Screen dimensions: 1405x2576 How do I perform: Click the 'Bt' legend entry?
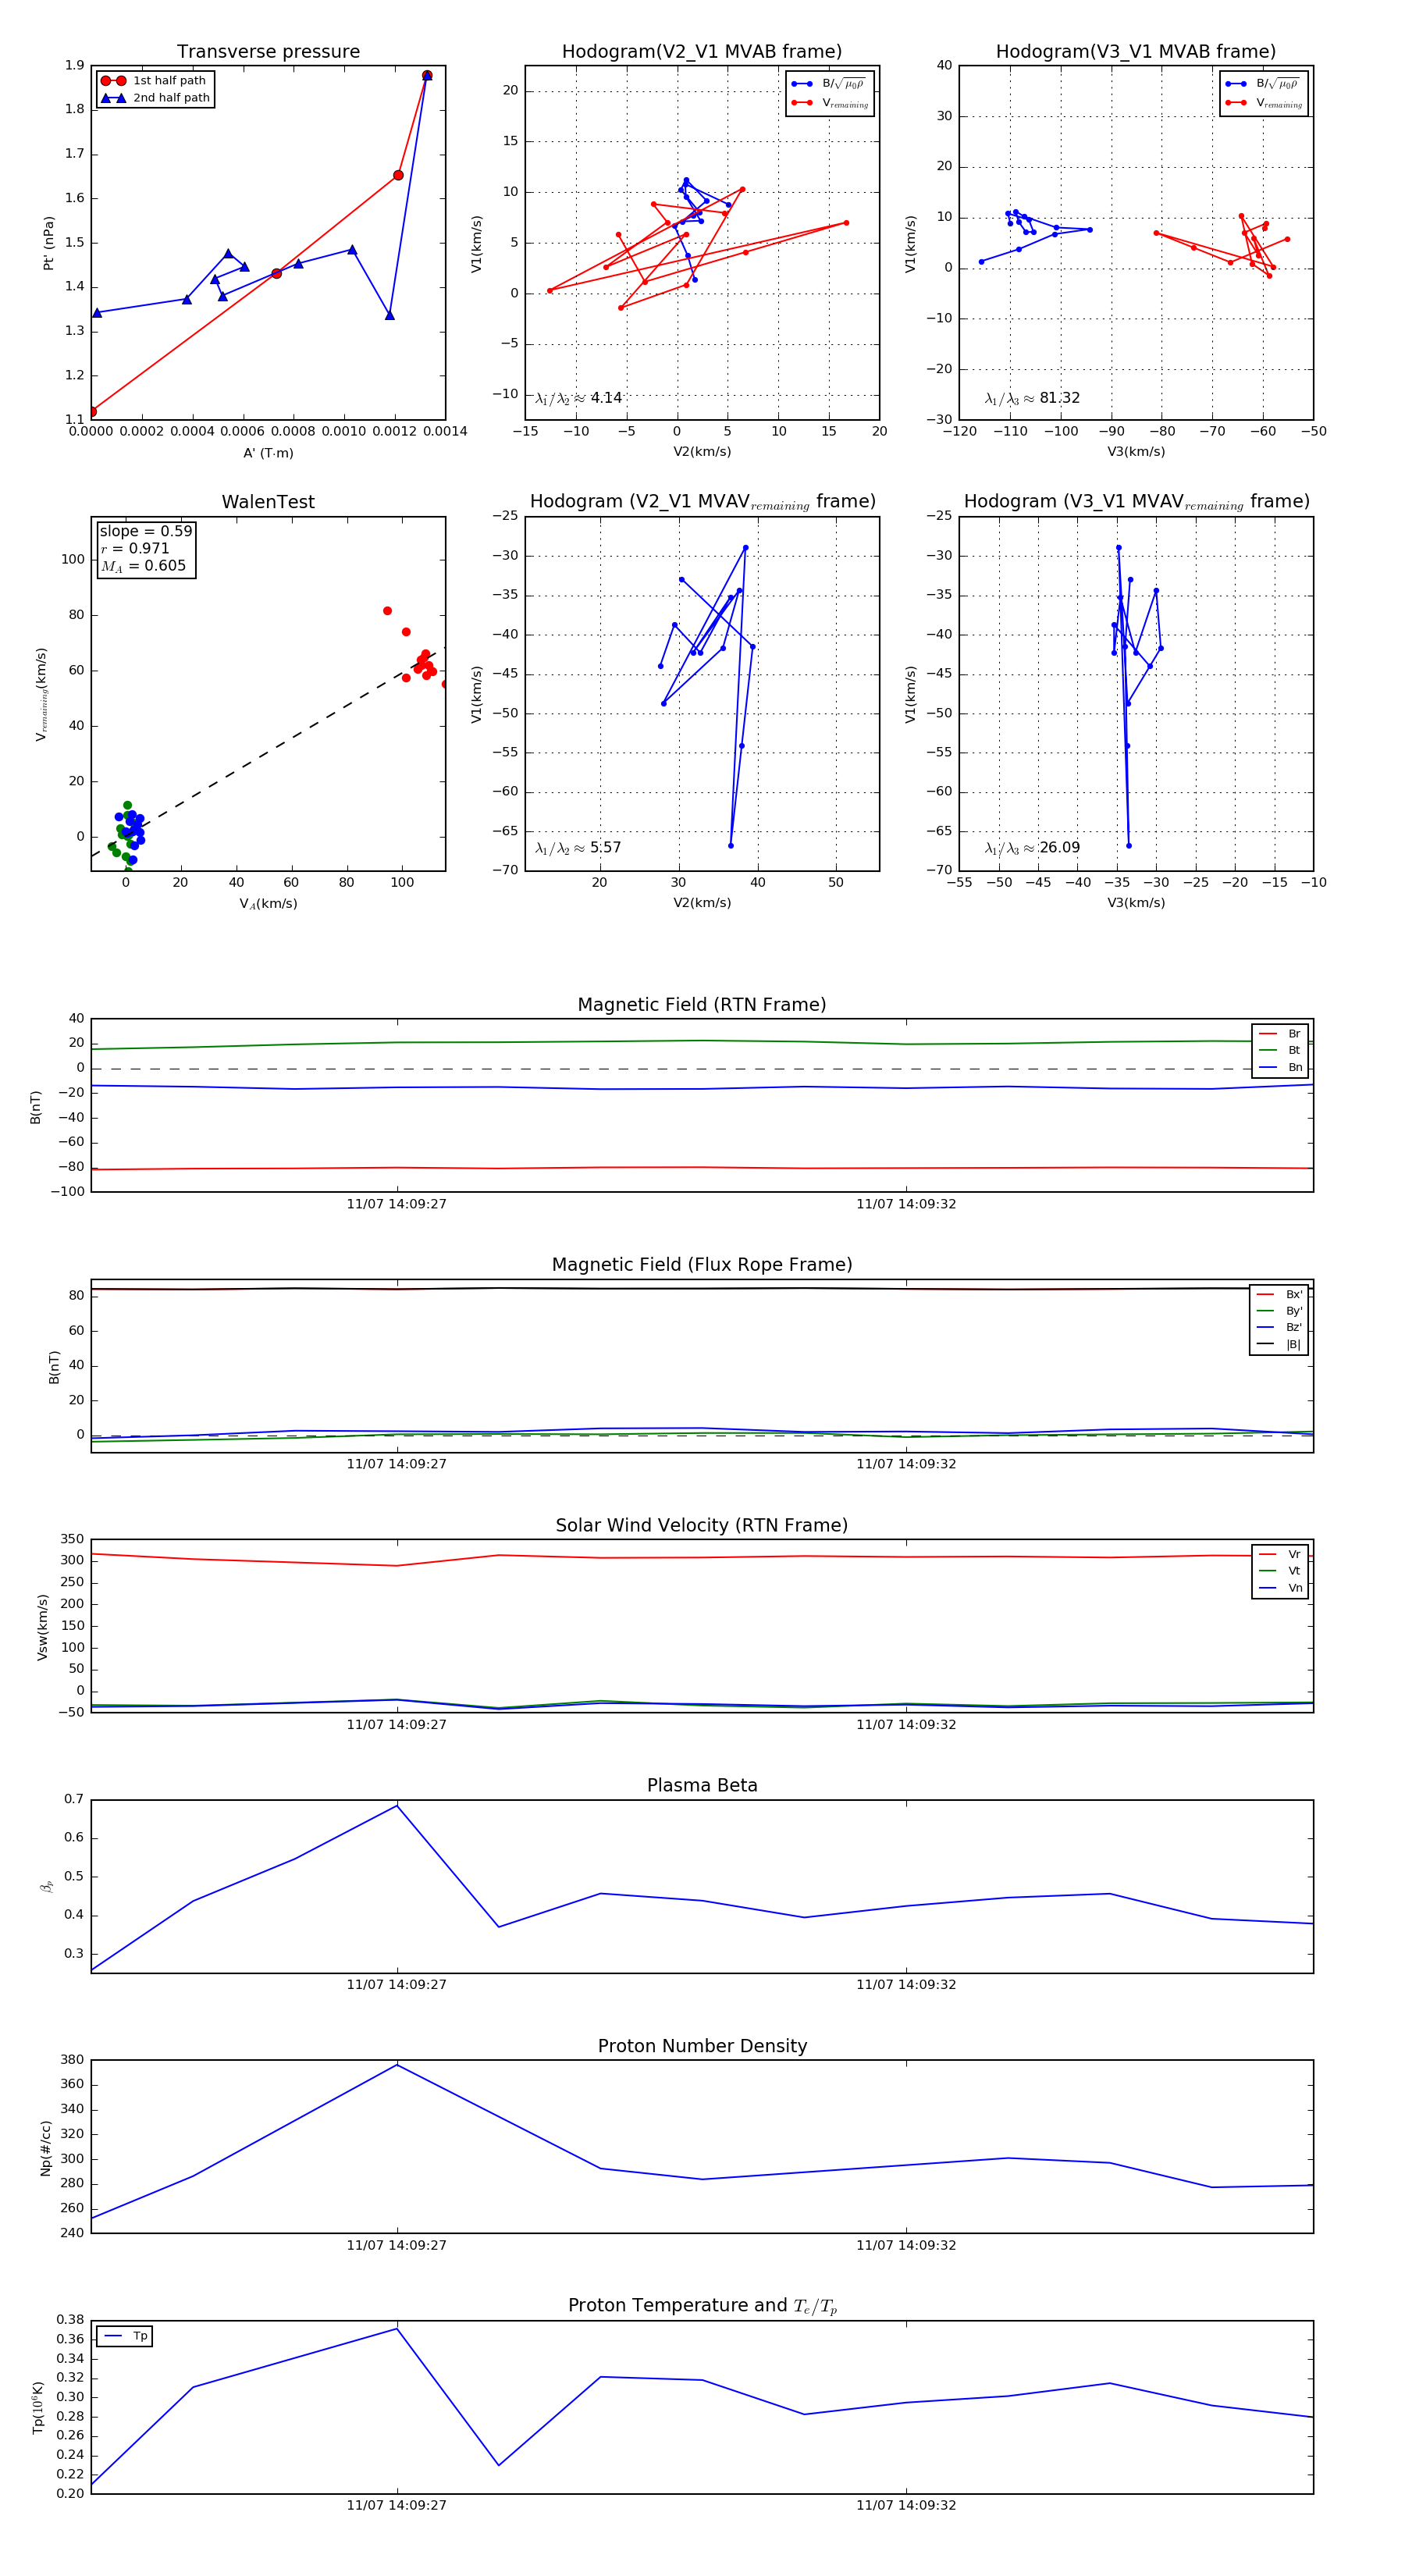pyautogui.click(x=1280, y=1051)
